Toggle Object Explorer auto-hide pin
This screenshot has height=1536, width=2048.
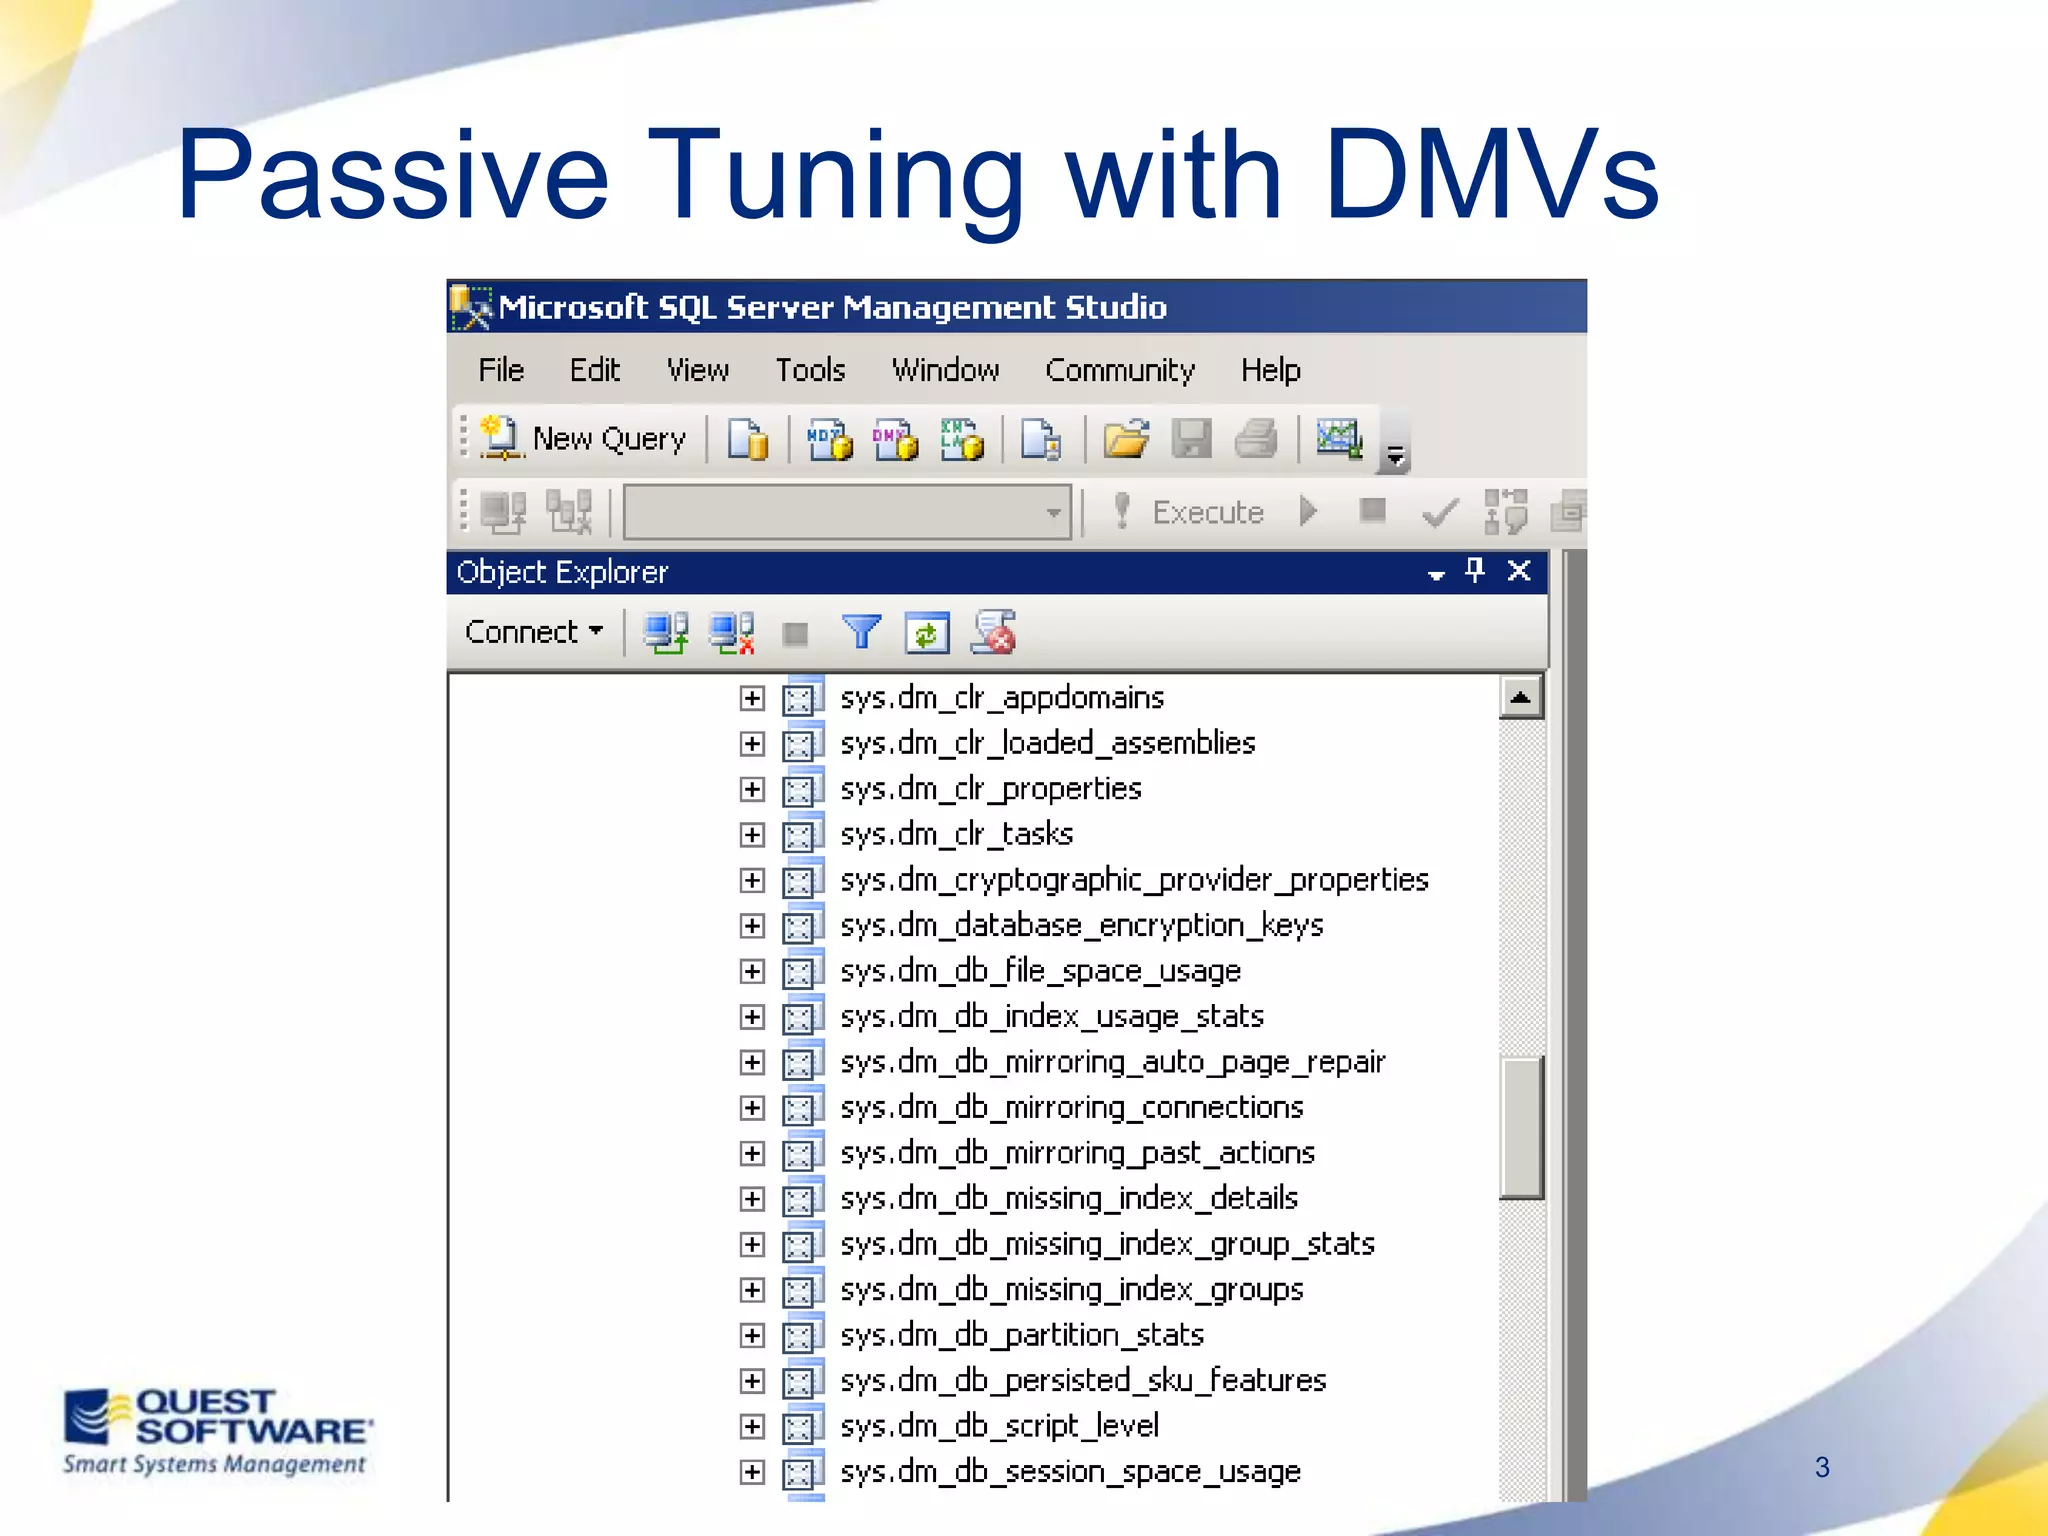click(1474, 571)
